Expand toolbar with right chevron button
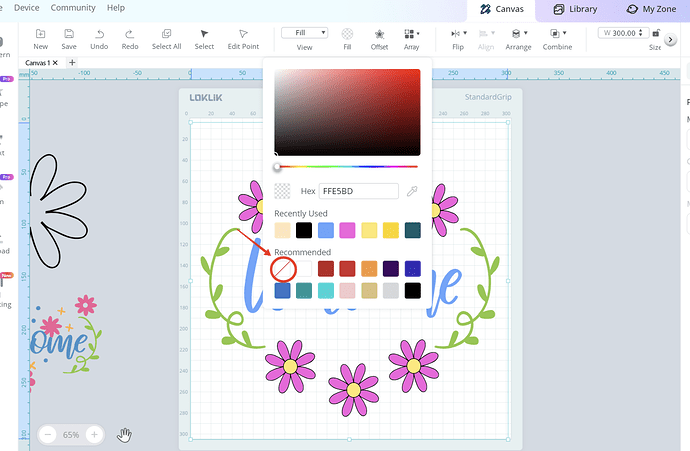This screenshot has height=451, width=690. [x=670, y=40]
